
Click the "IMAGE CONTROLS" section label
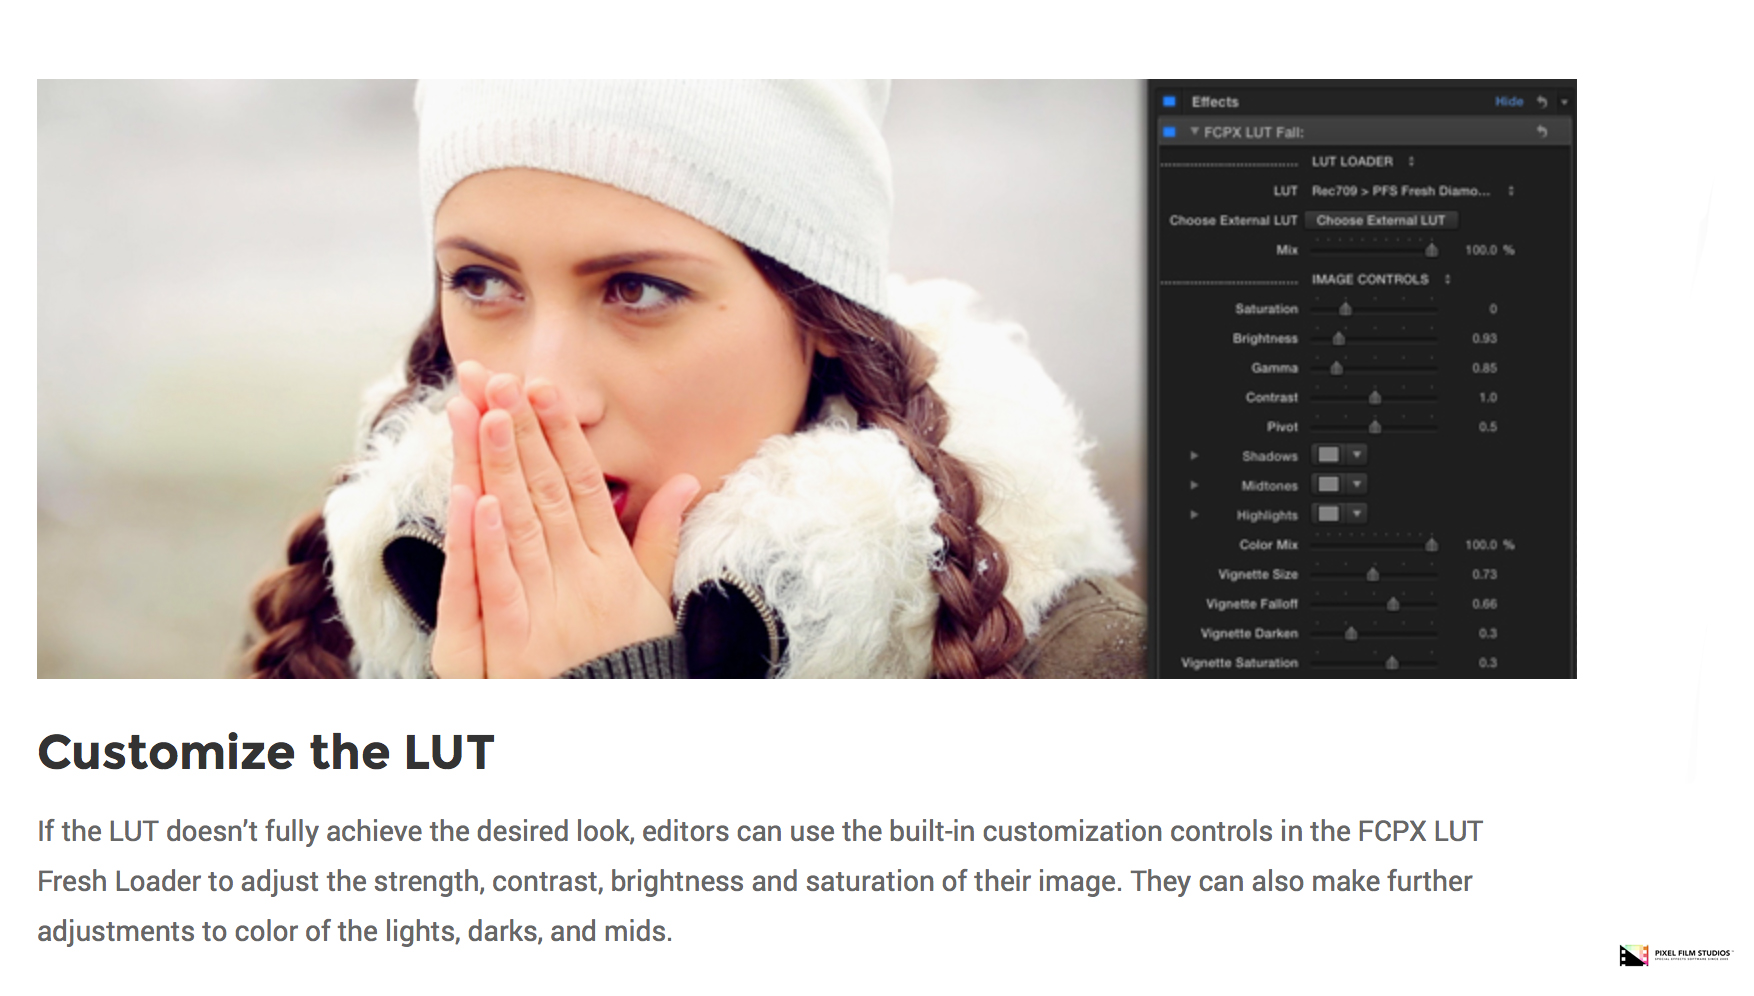[x=1370, y=279]
